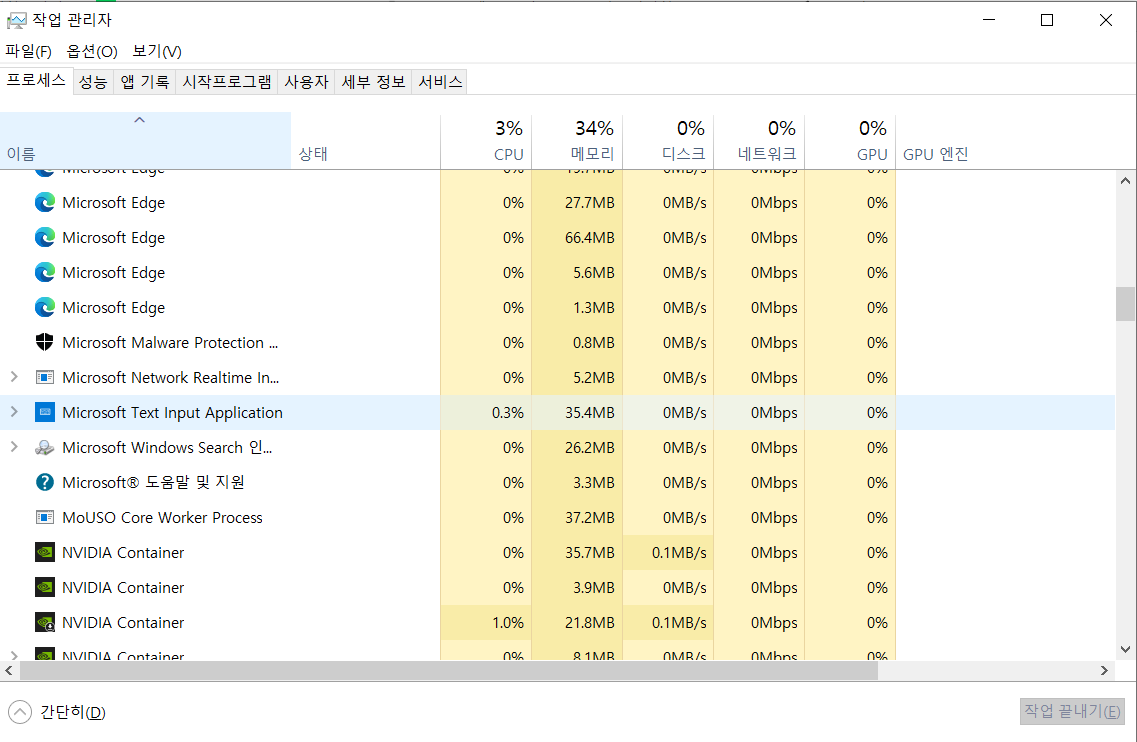Switch to the 앱 기록 tab

145,82
